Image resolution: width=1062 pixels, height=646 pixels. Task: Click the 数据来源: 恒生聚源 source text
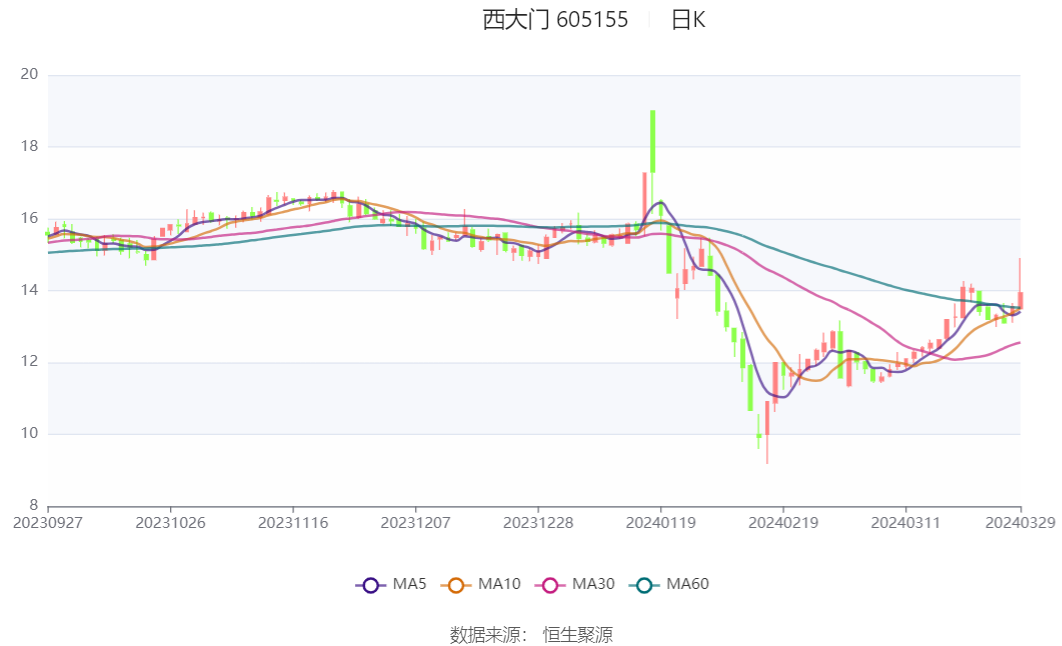[531, 634]
